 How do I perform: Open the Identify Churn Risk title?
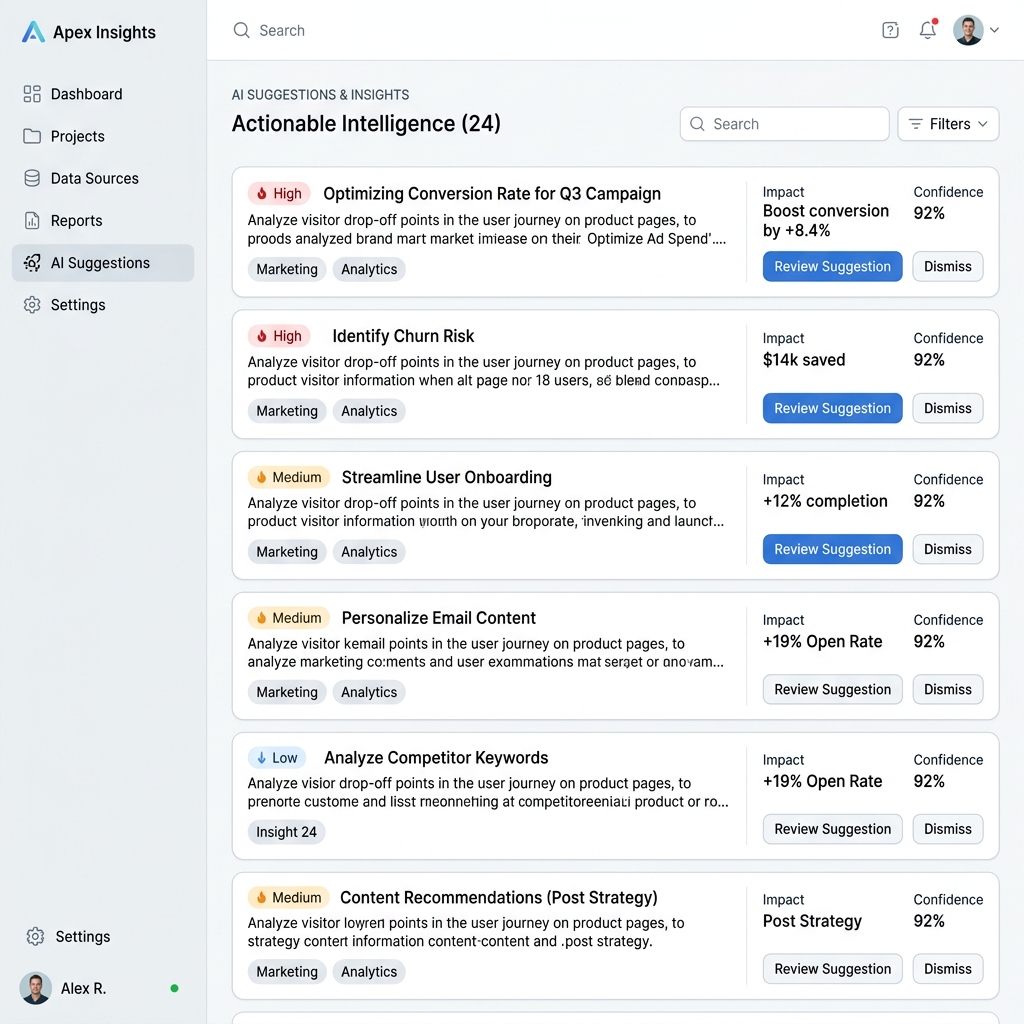(403, 336)
